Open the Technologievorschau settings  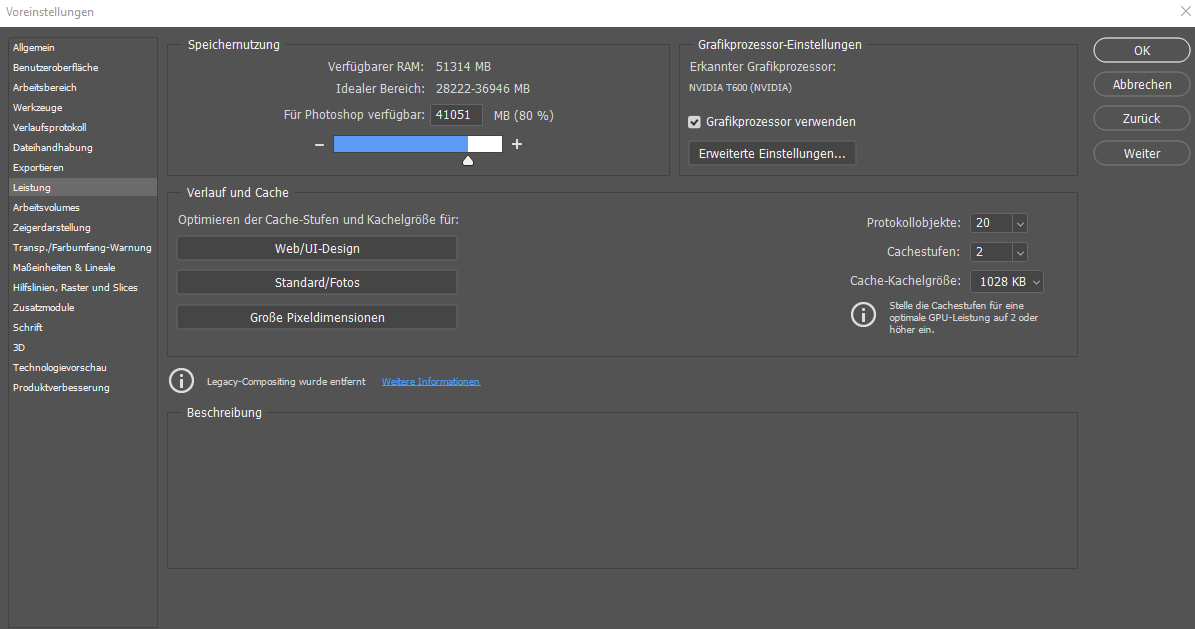[x=82, y=367]
